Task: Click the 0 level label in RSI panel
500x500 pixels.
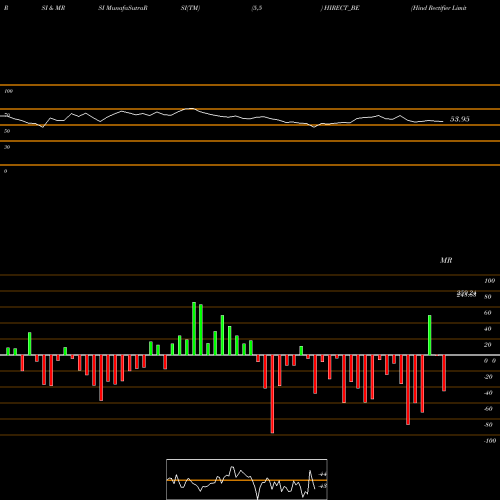Action: tap(5, 171)
